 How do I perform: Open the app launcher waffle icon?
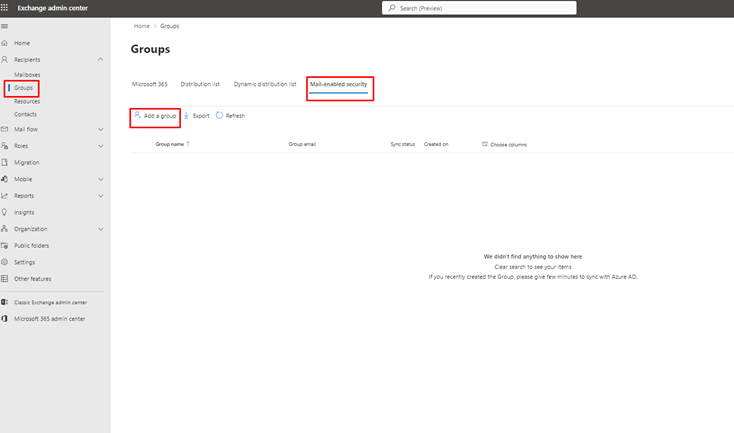4,8
